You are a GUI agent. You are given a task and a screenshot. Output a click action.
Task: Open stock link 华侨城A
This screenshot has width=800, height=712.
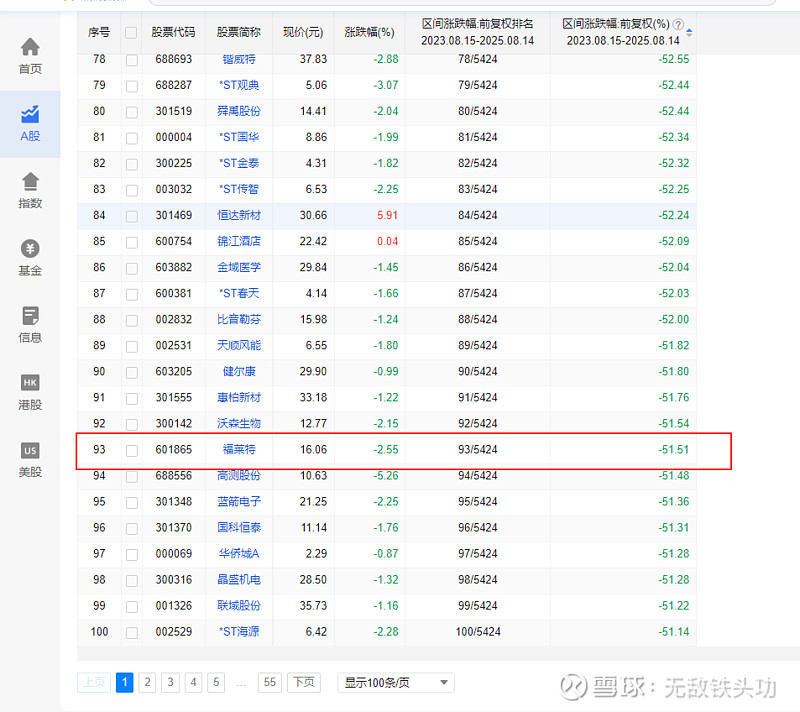pyautogui.click(x=239, y=553)
